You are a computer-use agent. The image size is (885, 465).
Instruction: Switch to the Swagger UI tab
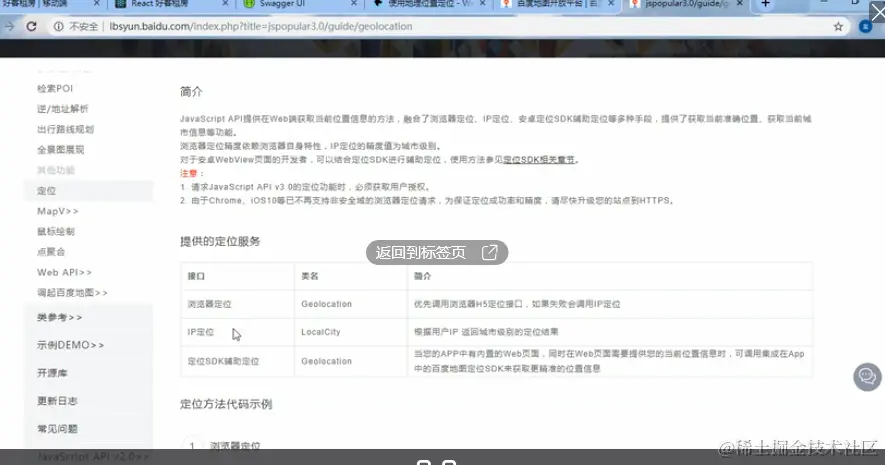(x=299, y=4)
